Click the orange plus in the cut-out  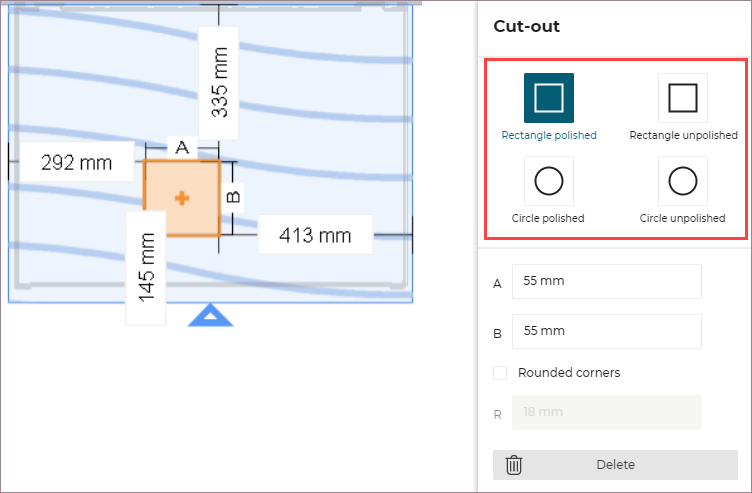click(x=182, y=199)
